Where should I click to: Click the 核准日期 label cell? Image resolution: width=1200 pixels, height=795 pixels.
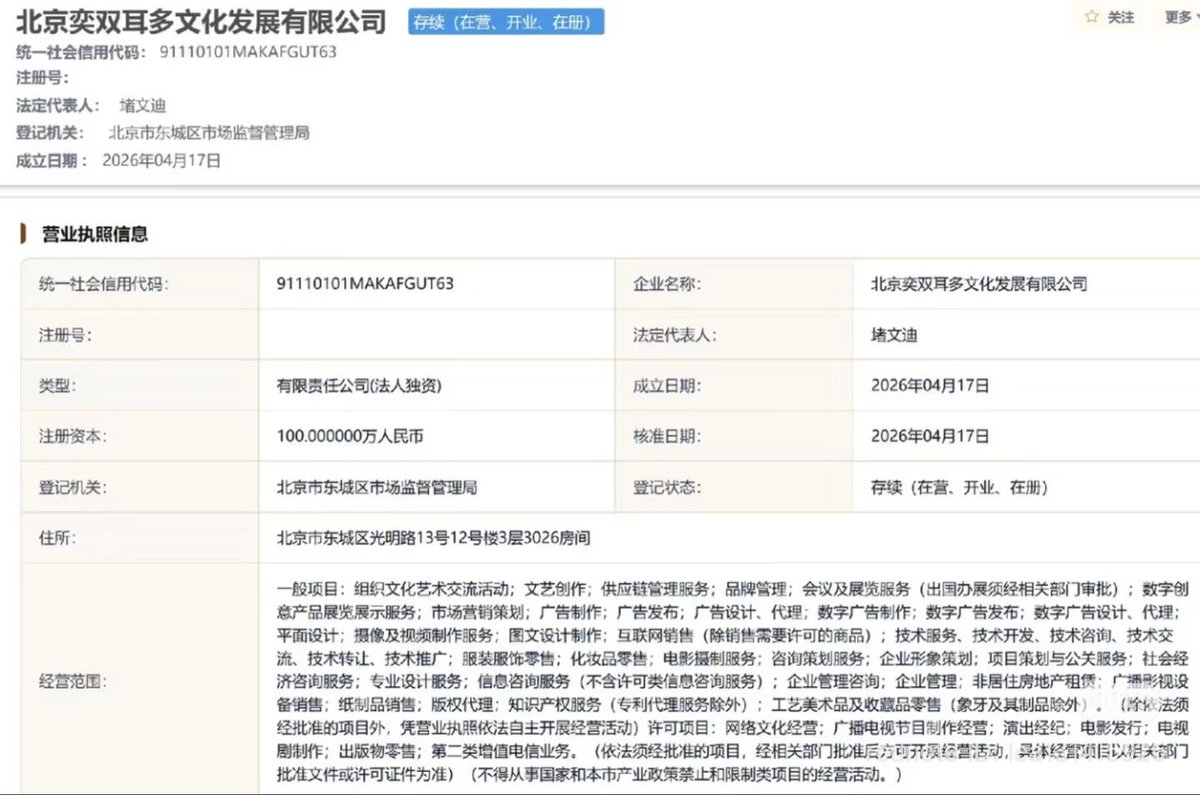coord(735,437)
